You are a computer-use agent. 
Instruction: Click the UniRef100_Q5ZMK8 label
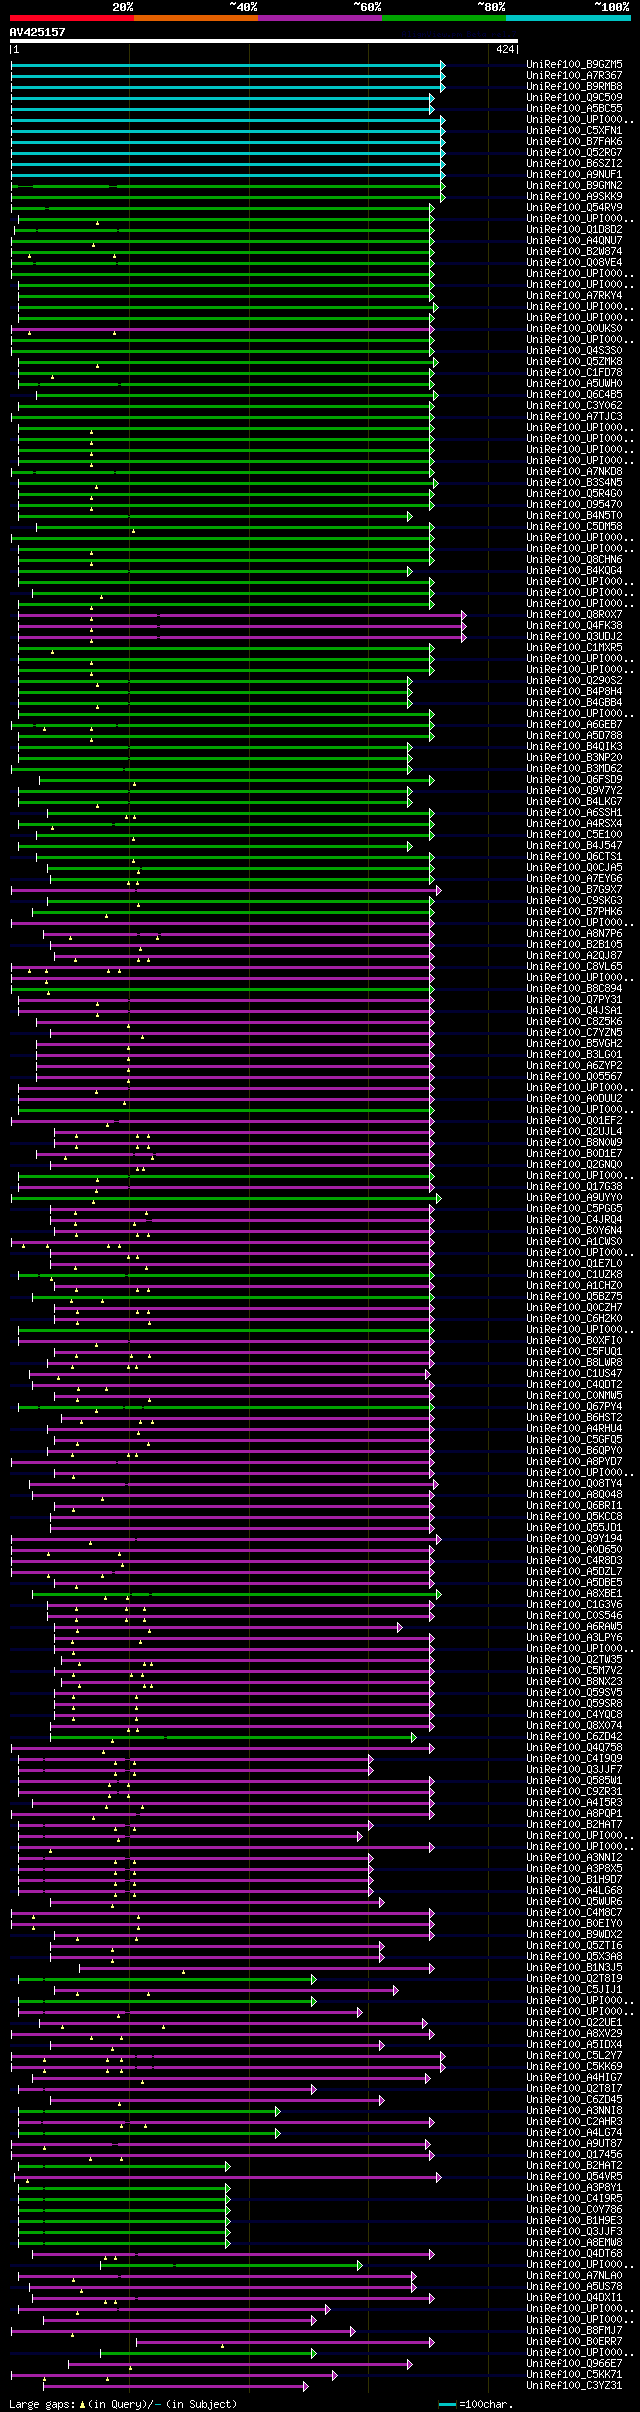[574, 362]
